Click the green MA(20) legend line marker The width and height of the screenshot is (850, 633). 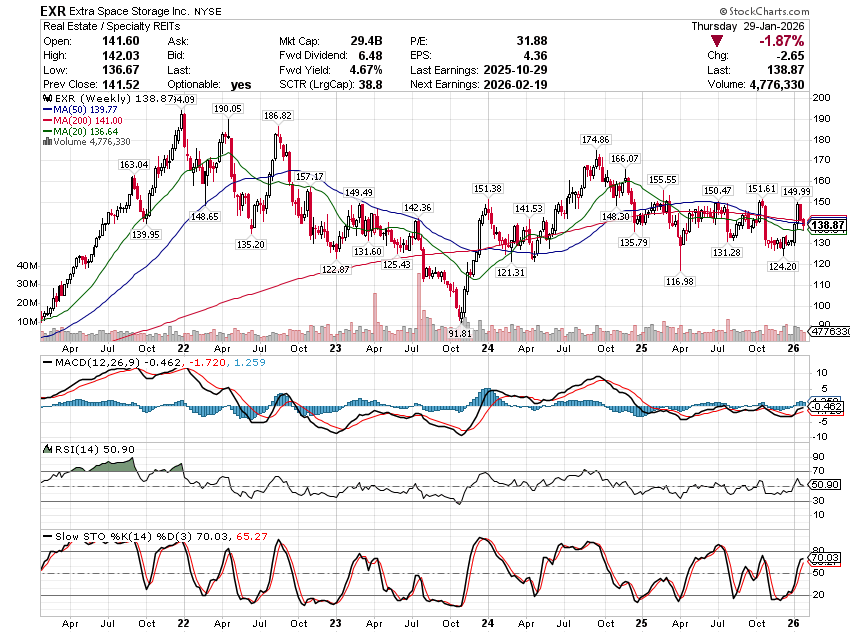45,132
